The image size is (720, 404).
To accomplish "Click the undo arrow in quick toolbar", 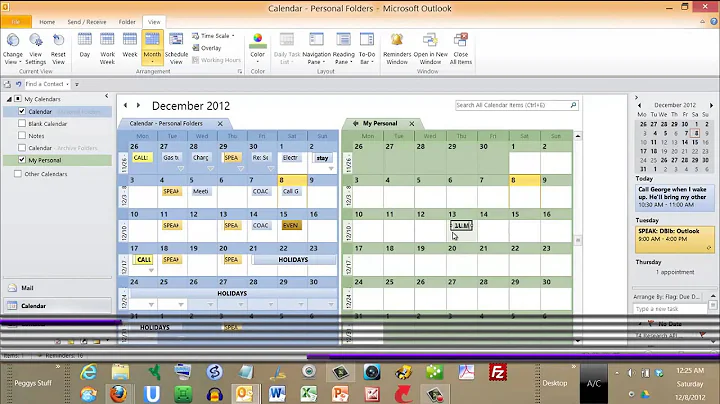I will pyautogui.click(x=18, y=84).
